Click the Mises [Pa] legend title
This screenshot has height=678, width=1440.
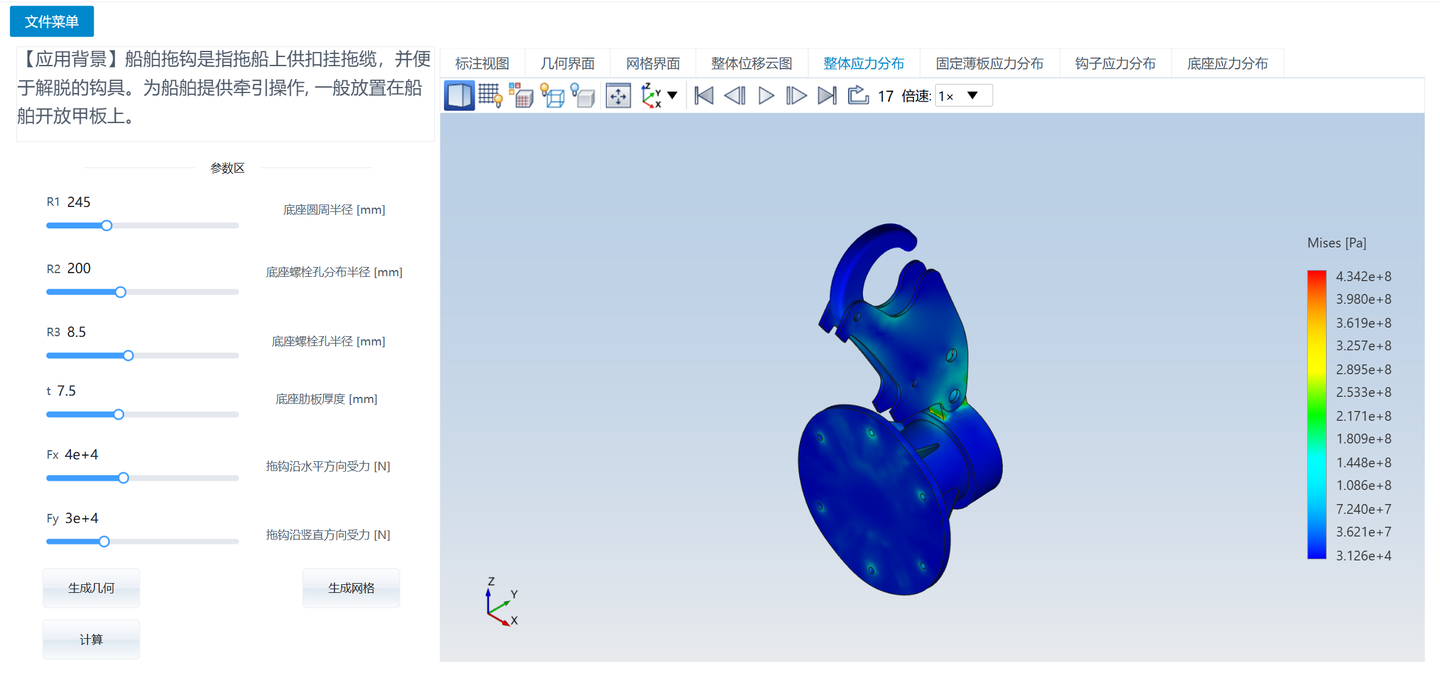click(x=1337, y=243)
